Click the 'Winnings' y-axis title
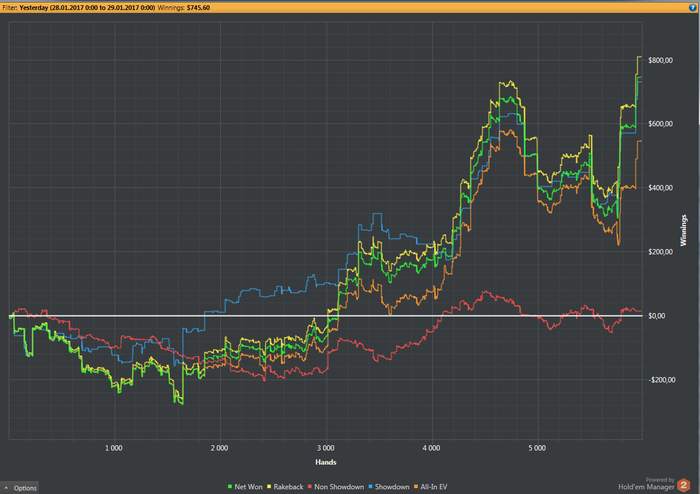The image size is (700, 494). (683, 230)
